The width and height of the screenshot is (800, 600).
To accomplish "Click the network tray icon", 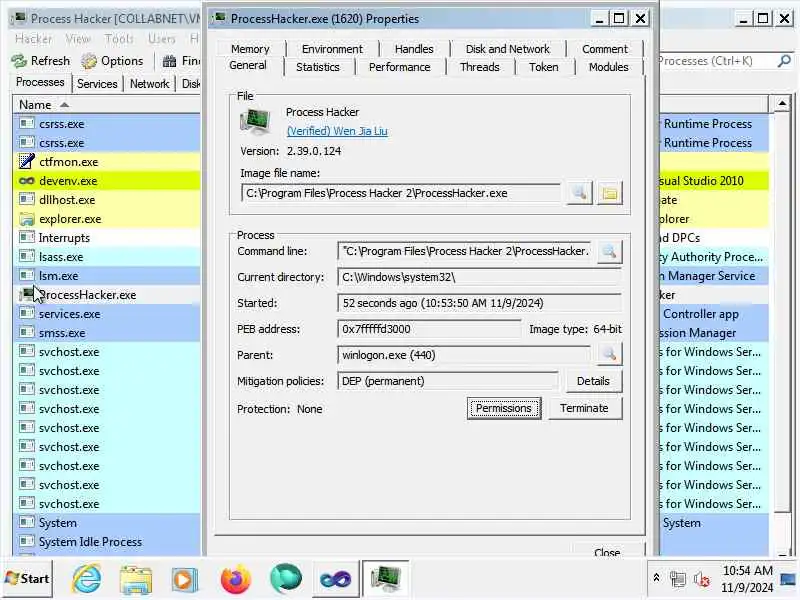I will (x=678, y=579).
